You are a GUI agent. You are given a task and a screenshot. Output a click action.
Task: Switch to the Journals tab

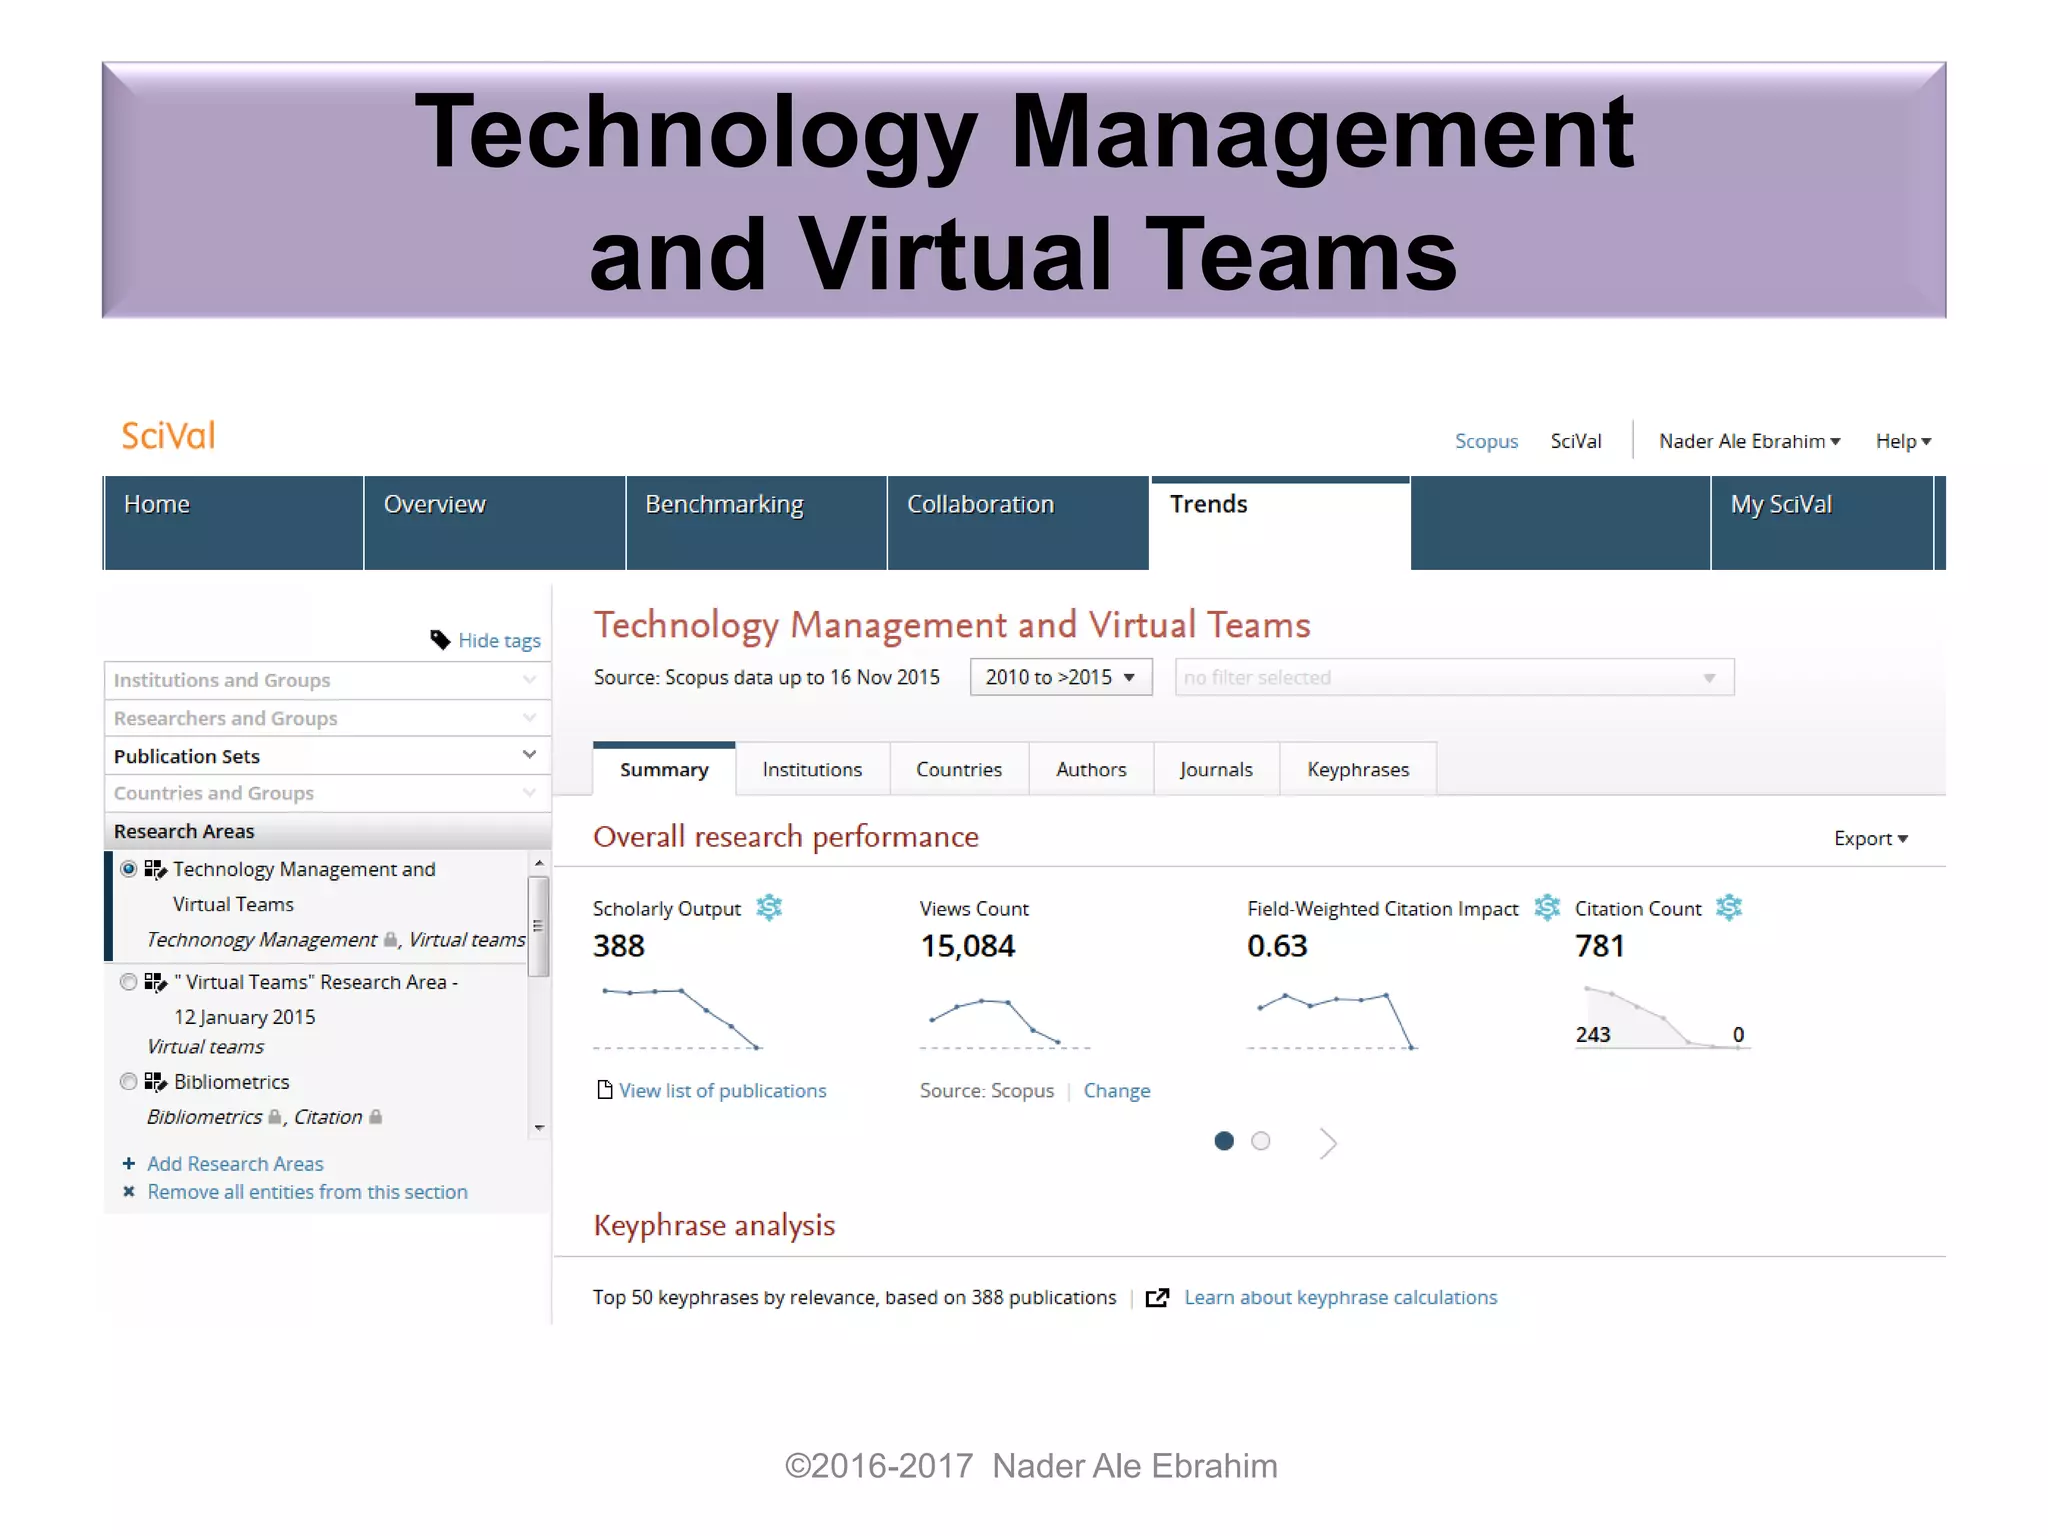point(1216,769)
